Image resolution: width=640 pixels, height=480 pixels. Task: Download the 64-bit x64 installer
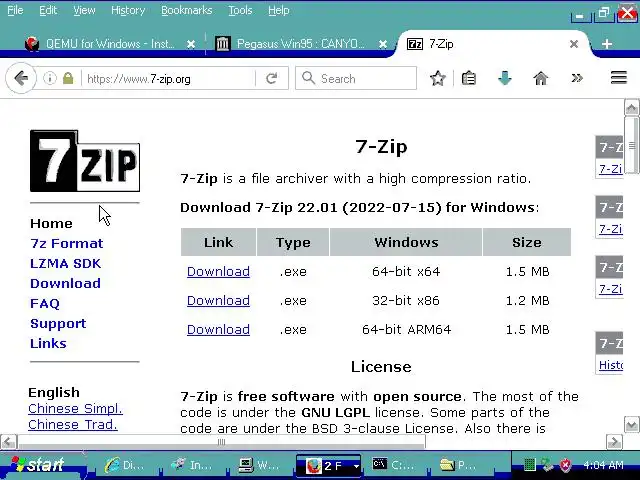pos(218,271)
